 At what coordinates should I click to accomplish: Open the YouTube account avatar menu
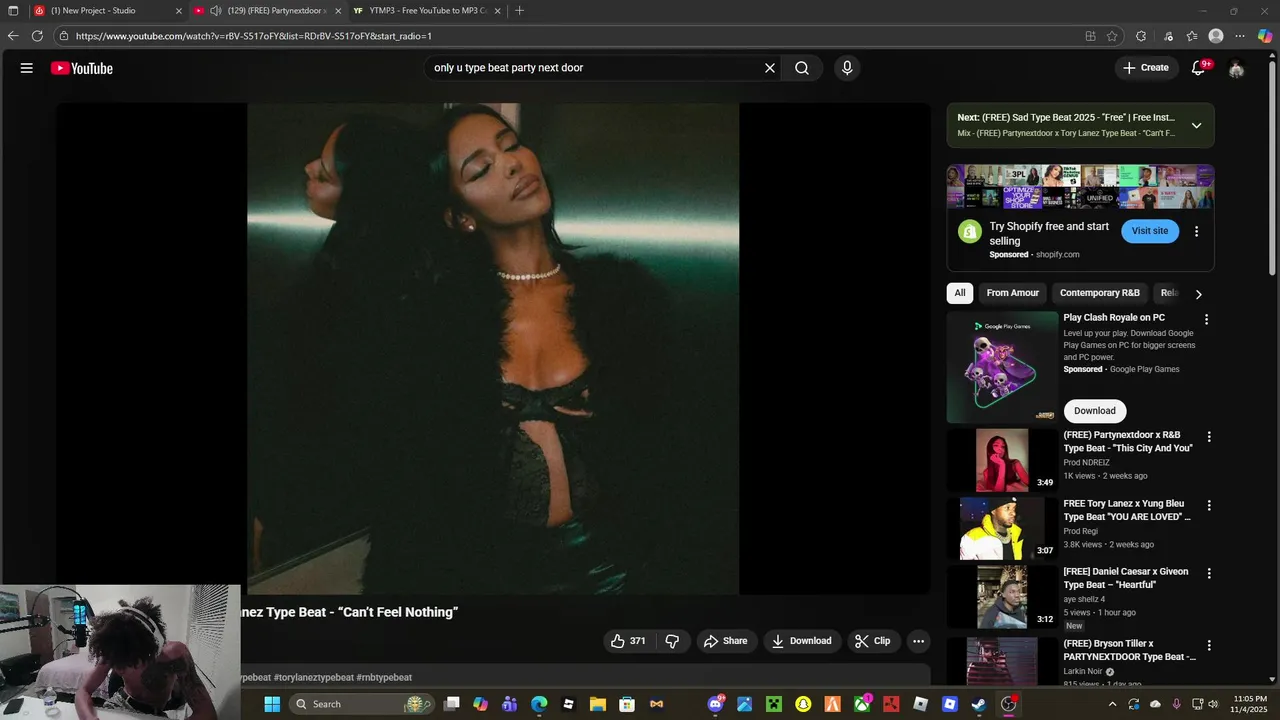tap(1236, 68)
